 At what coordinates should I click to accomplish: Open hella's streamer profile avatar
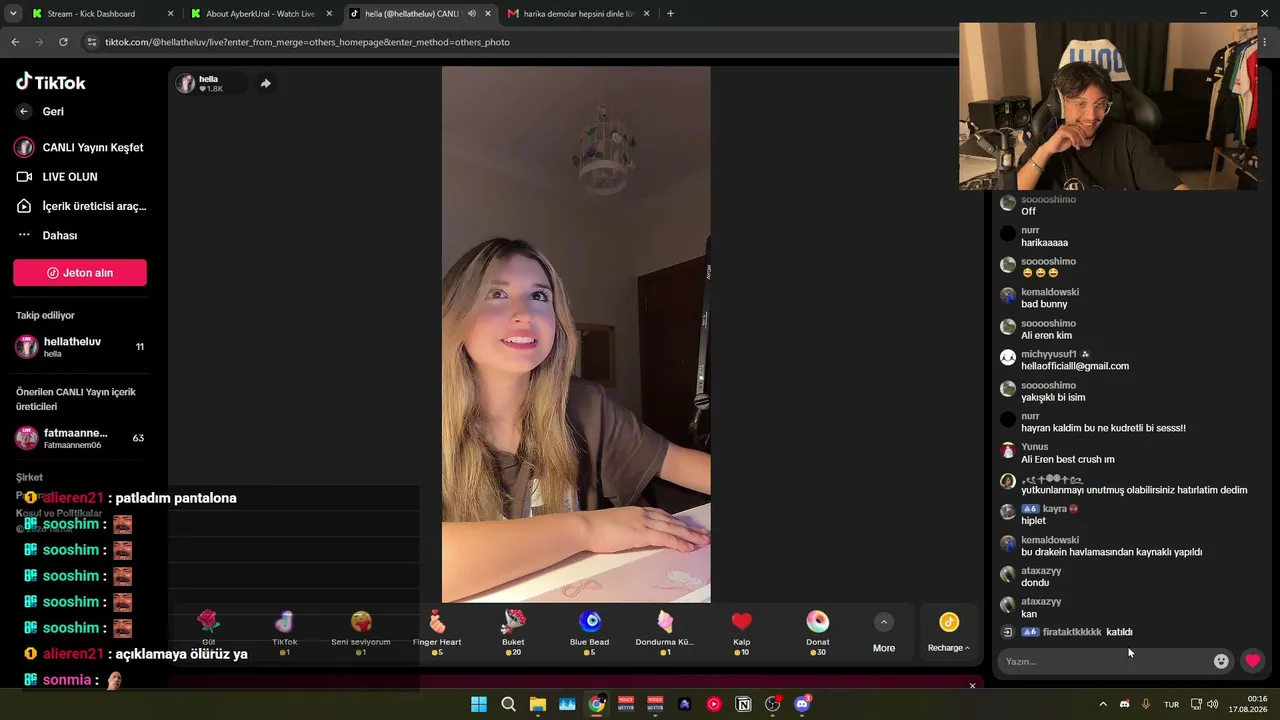[x=185, y=83]
